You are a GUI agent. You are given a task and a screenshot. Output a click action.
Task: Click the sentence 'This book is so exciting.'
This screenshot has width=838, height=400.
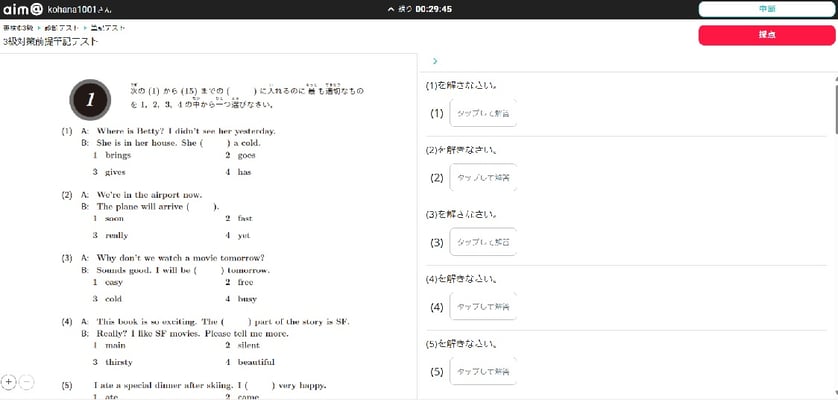coord(148,322)
